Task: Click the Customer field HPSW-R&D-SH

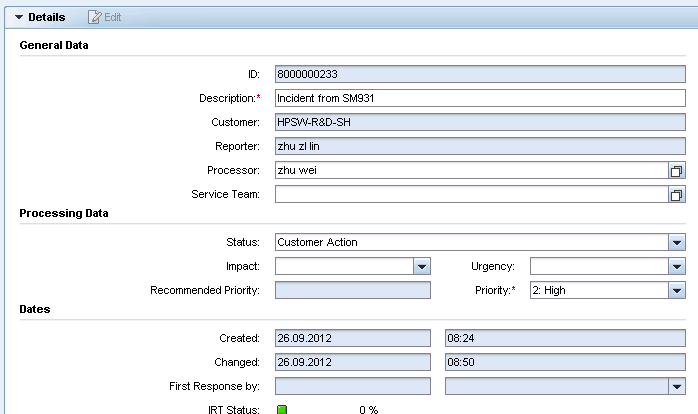Action: point(480,122)
